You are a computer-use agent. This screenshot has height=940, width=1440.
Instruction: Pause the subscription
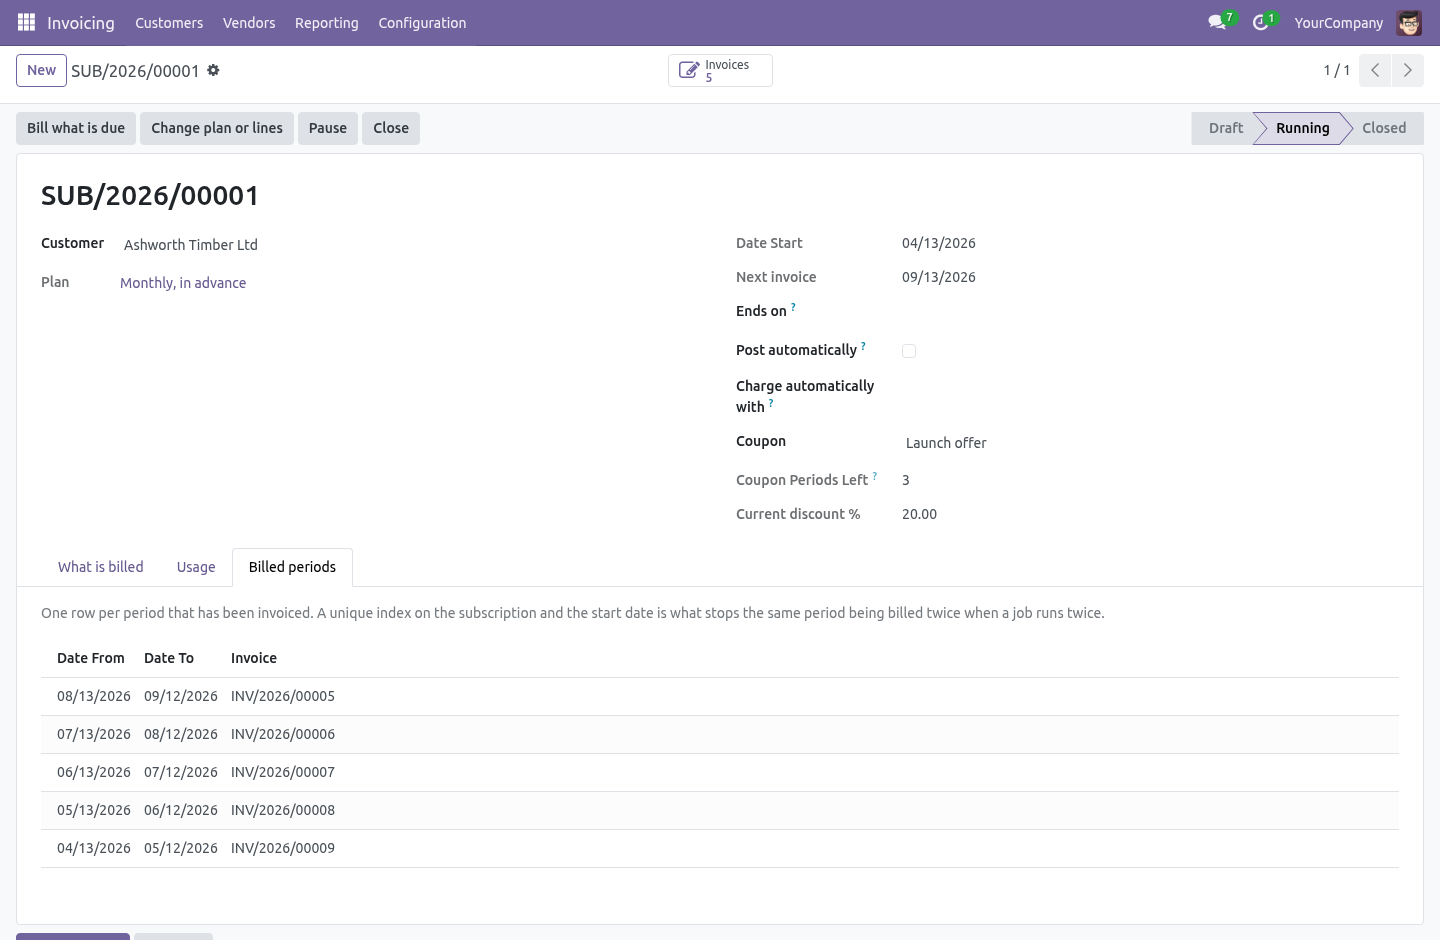click(x=328, y=128)
